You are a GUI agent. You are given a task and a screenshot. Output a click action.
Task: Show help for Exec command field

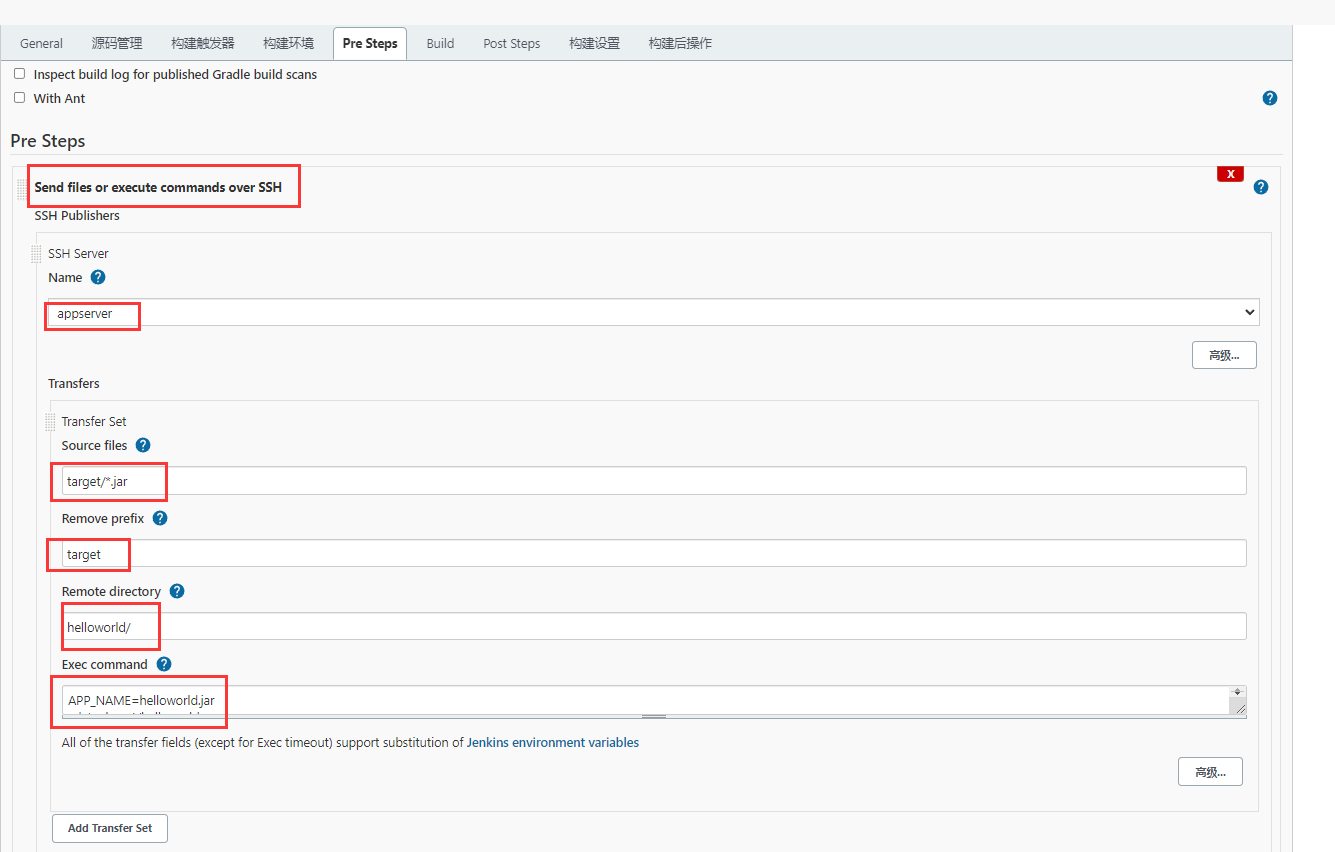164,664
